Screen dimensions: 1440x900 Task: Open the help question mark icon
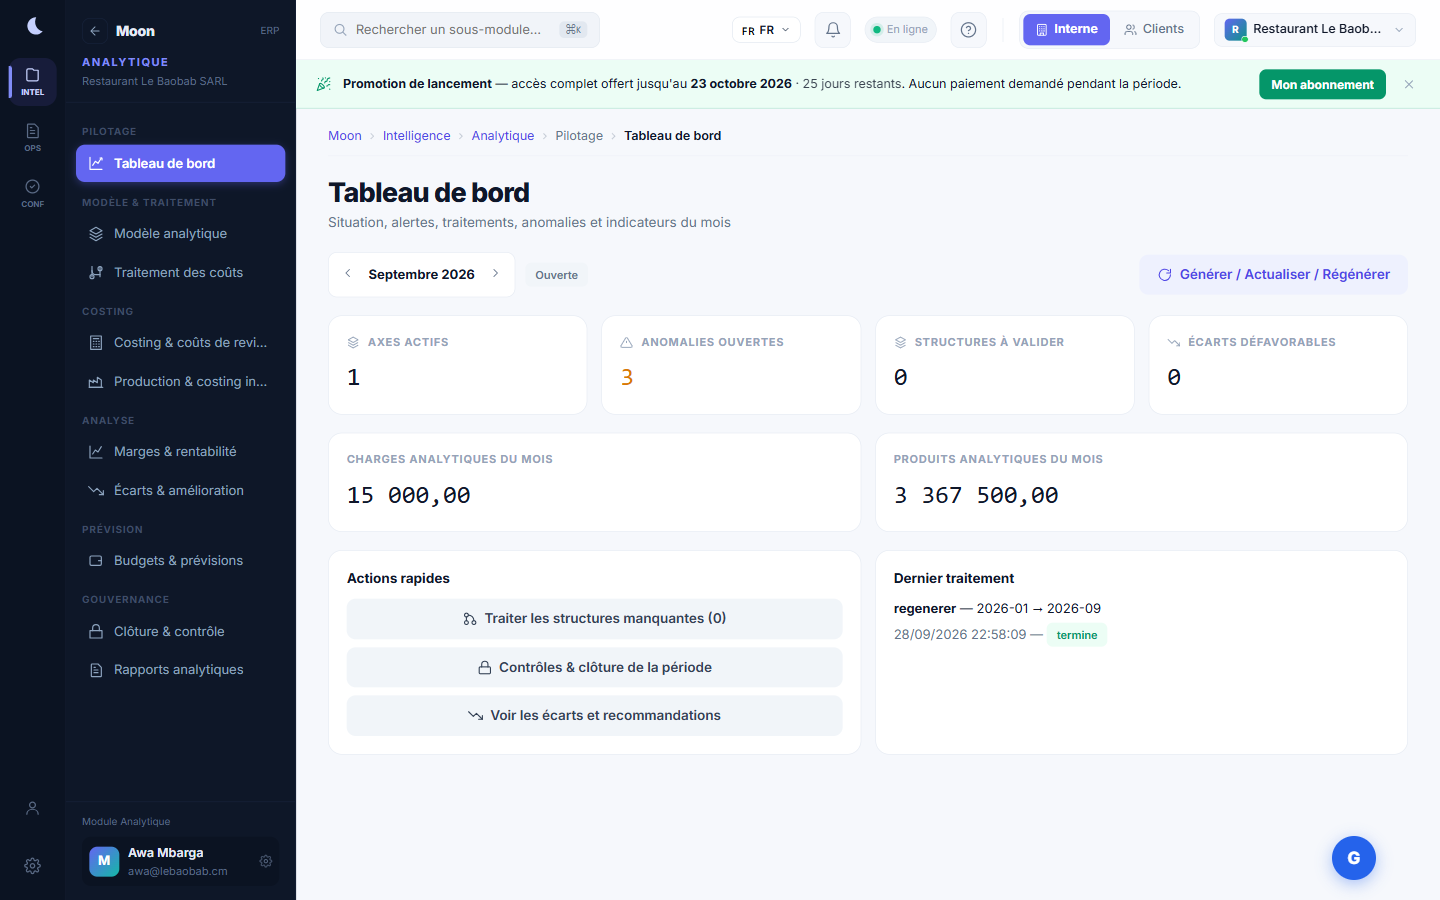968,30
